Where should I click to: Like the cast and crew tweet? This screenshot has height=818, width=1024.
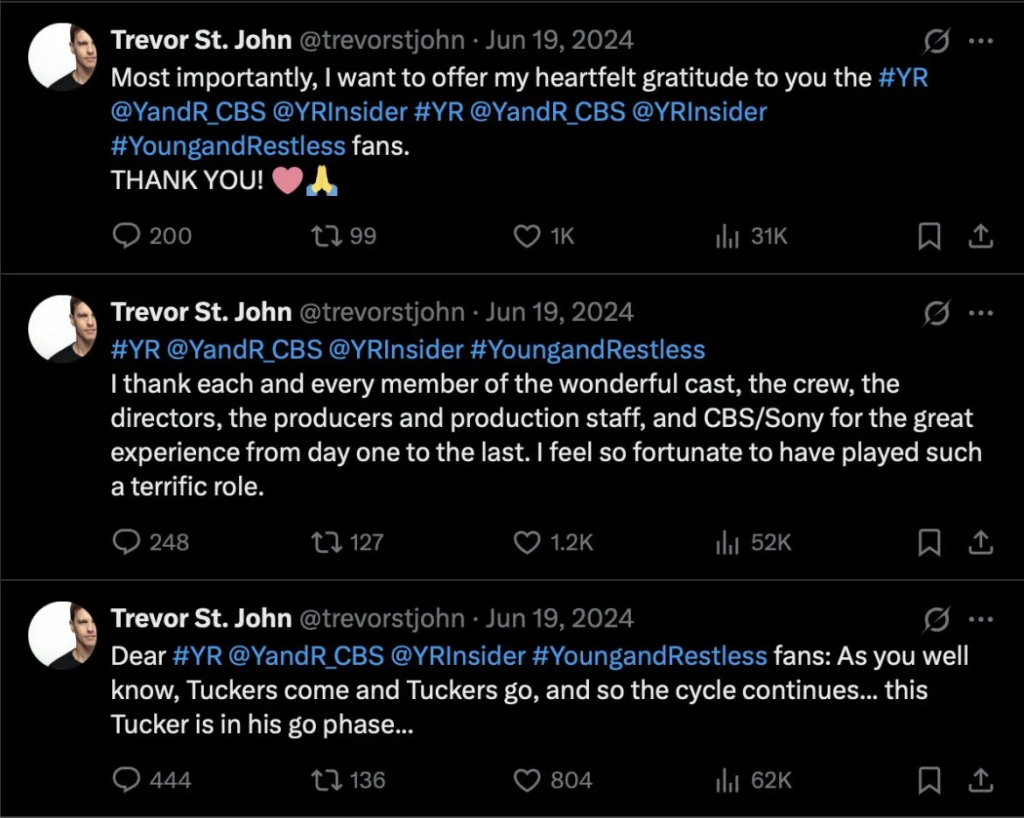coord(527,542)
